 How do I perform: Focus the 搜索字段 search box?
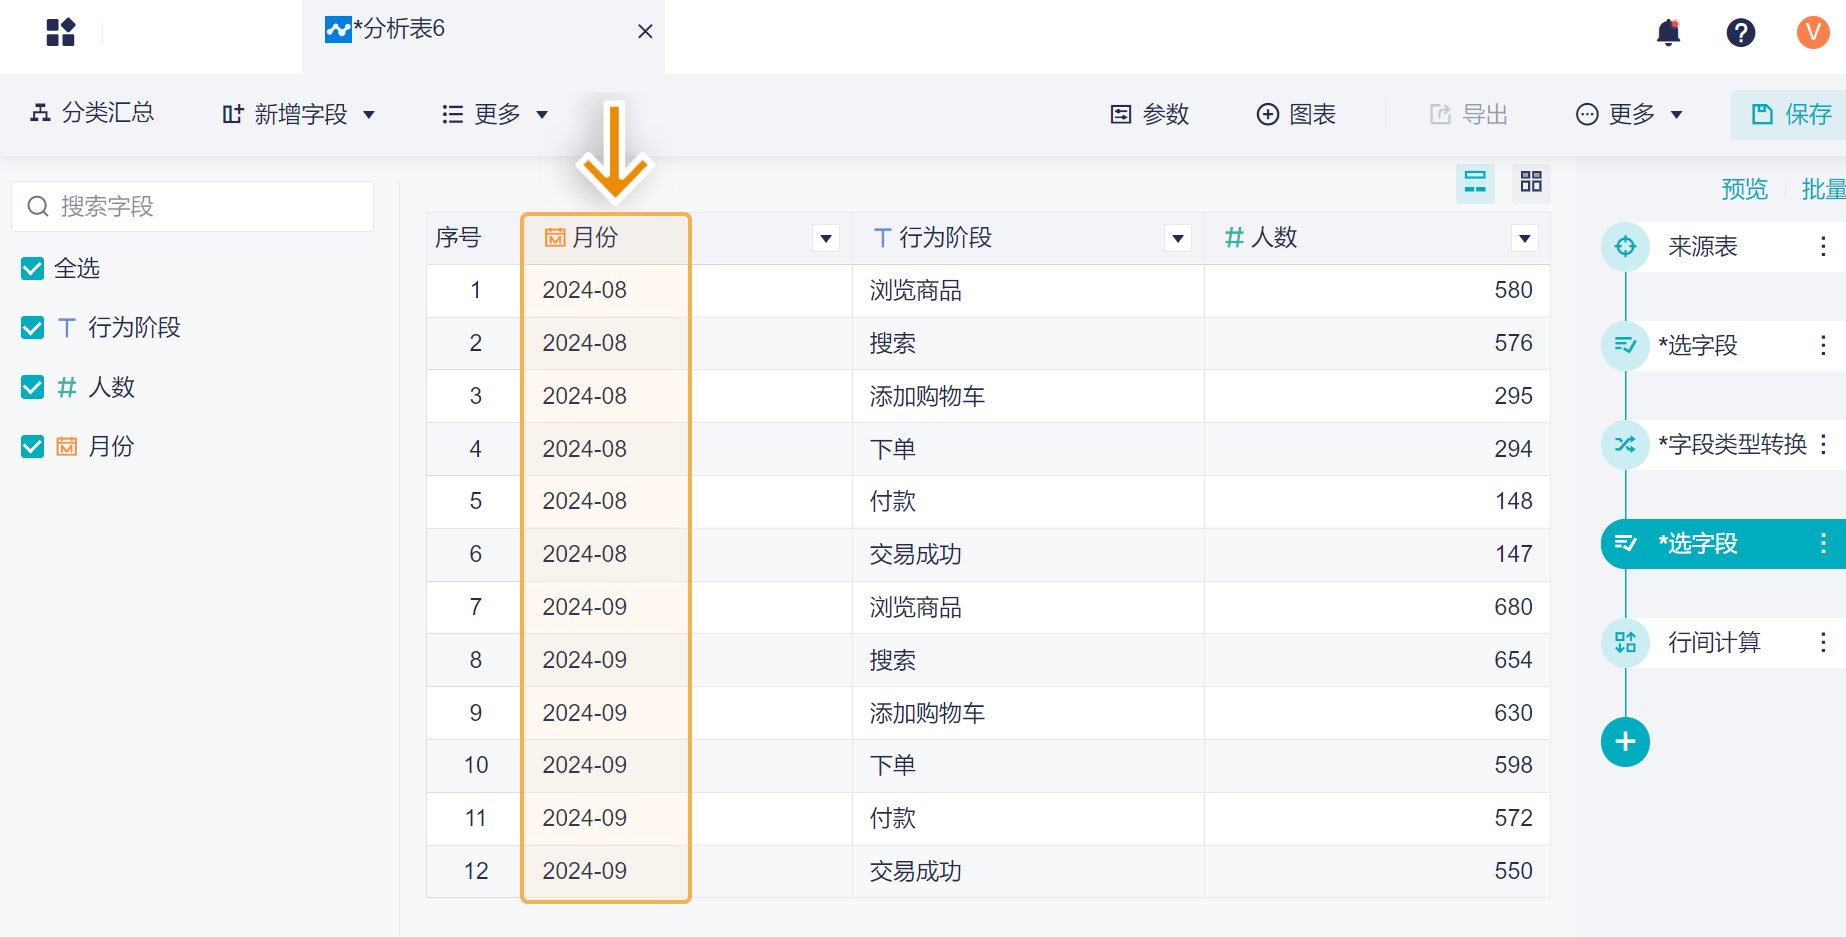click(x=193, y=206)
